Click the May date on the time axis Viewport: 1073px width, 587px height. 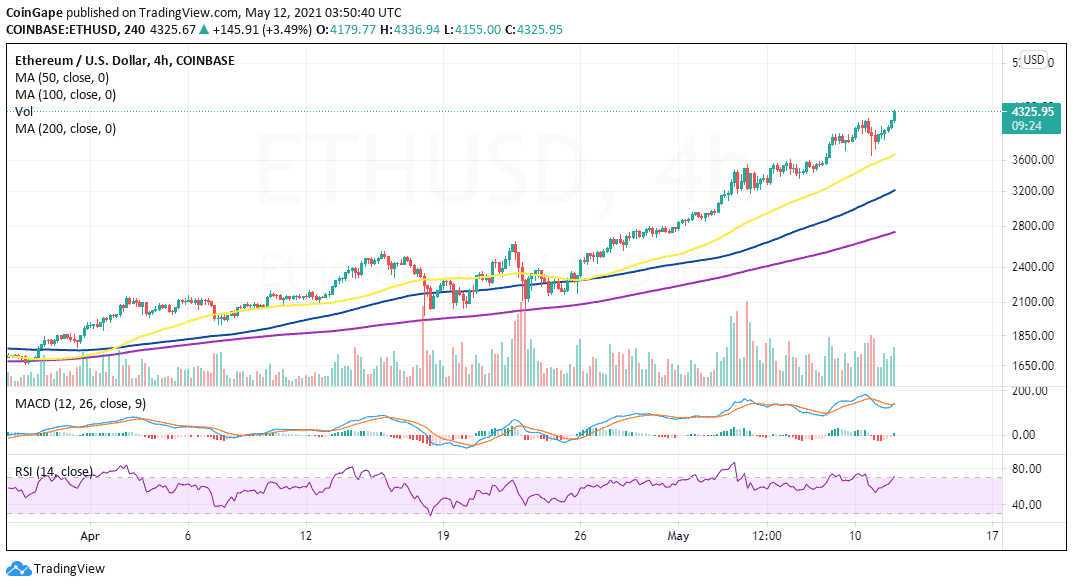click(x=678, y=536)
